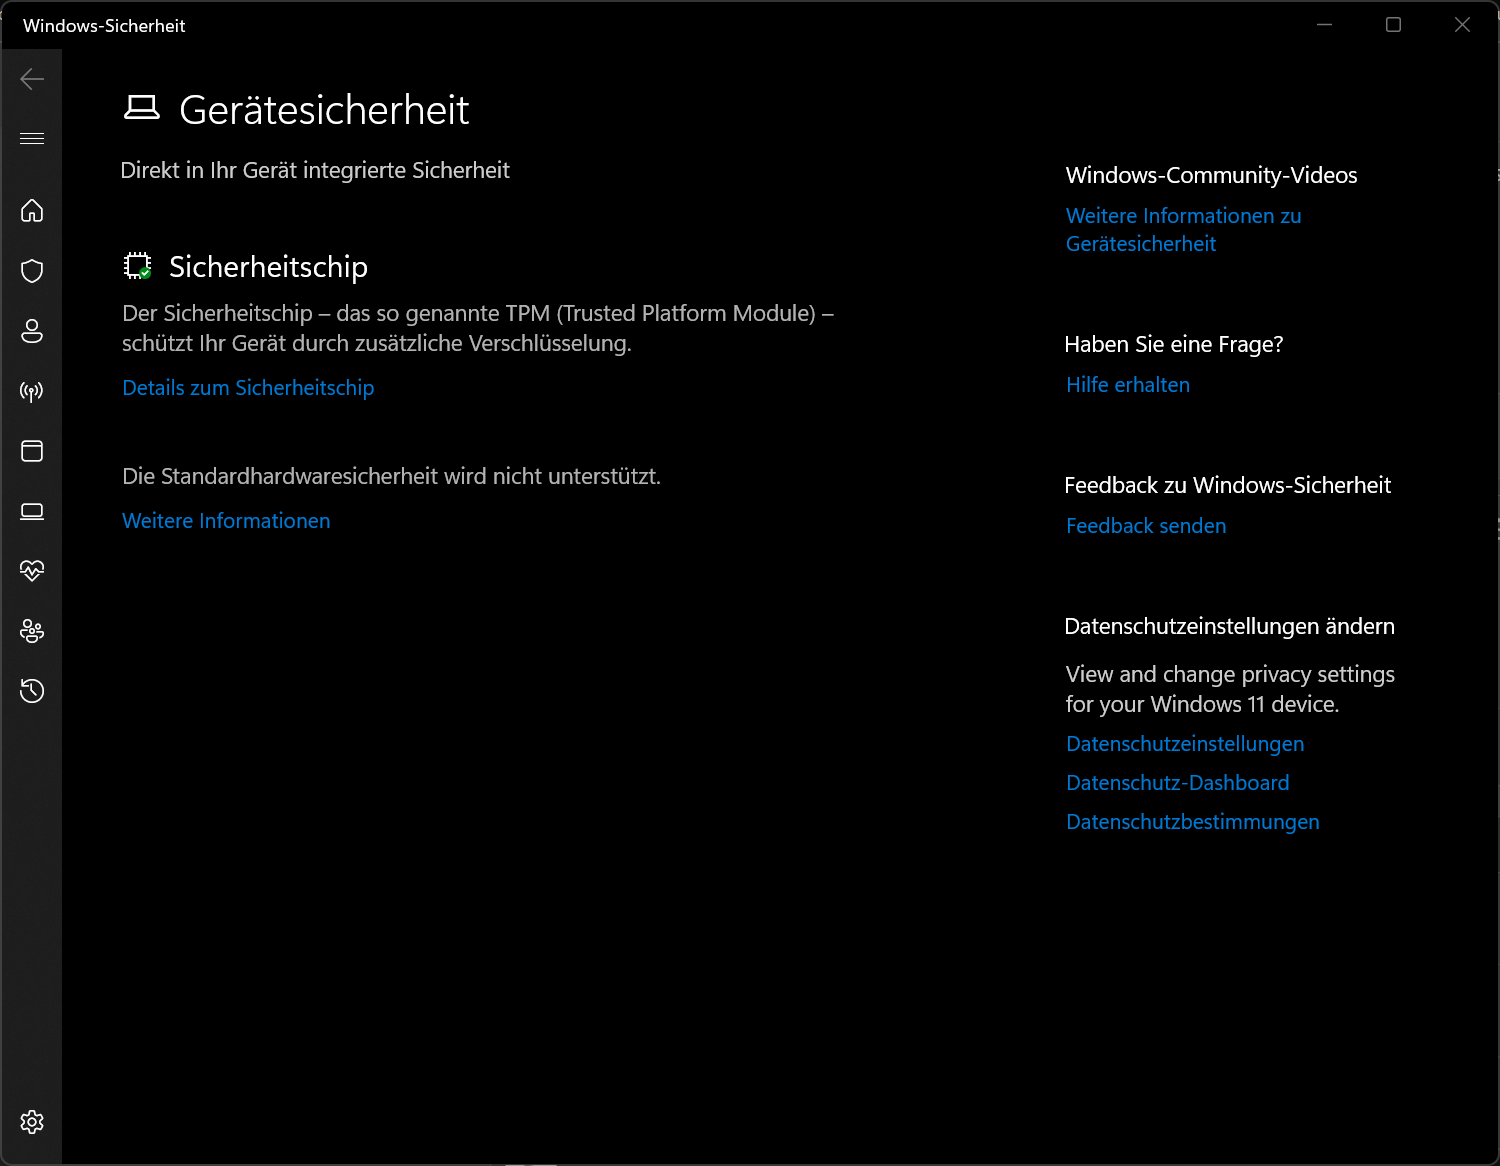Viewport: 1500px width, 1166px height.
Task: Click the 'Sicherheitschip' section heading
Action: [x=268, y=267]
